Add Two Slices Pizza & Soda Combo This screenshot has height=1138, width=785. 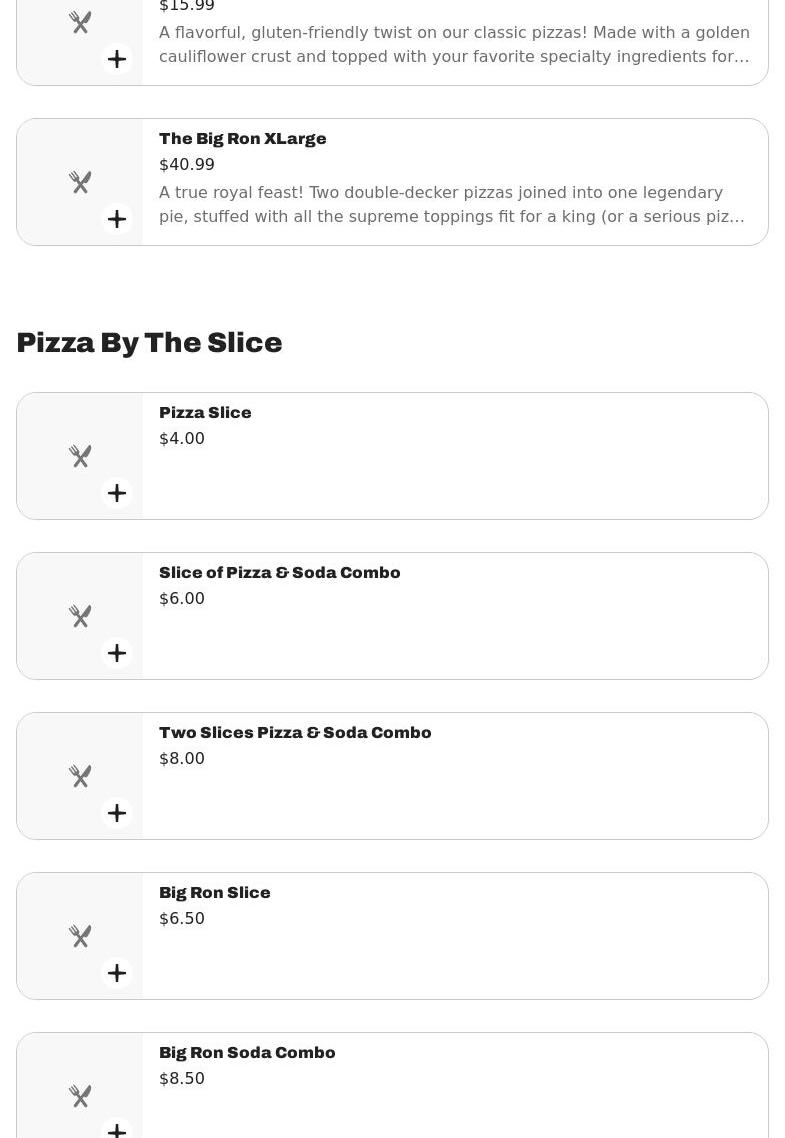tap(117, 813)
